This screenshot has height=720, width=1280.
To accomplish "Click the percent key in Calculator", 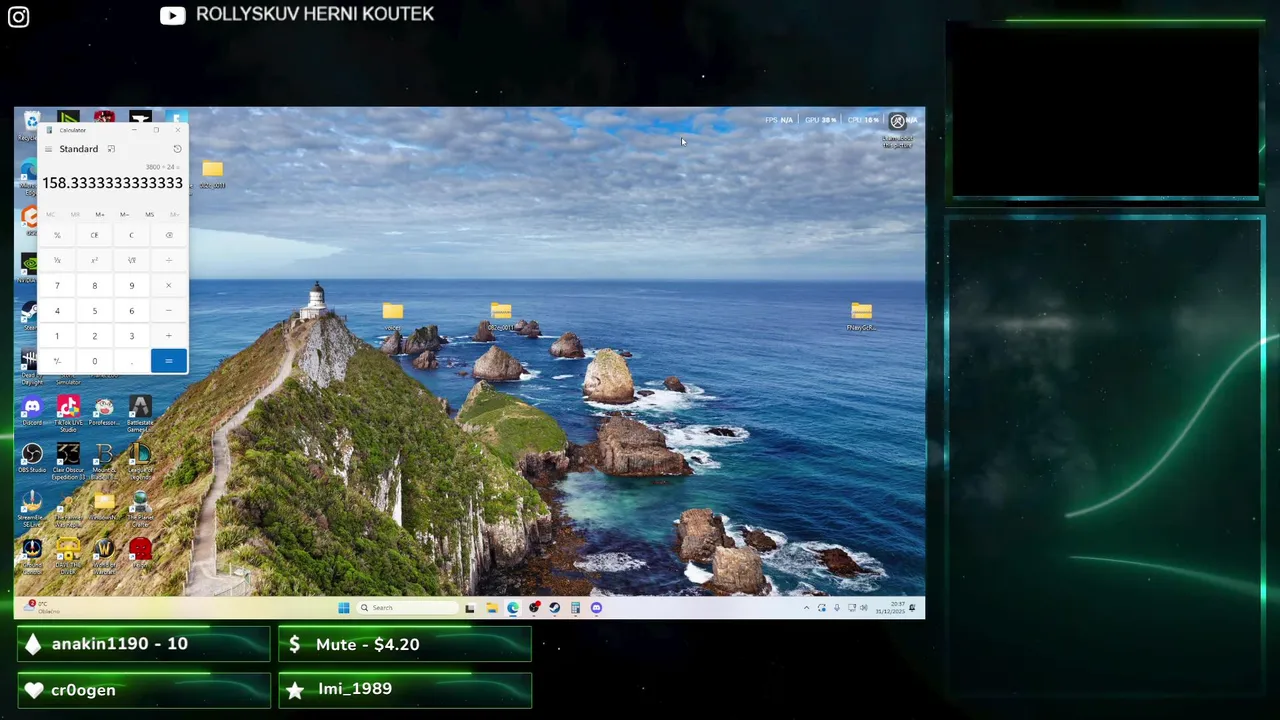I will (x=57, y=235).
